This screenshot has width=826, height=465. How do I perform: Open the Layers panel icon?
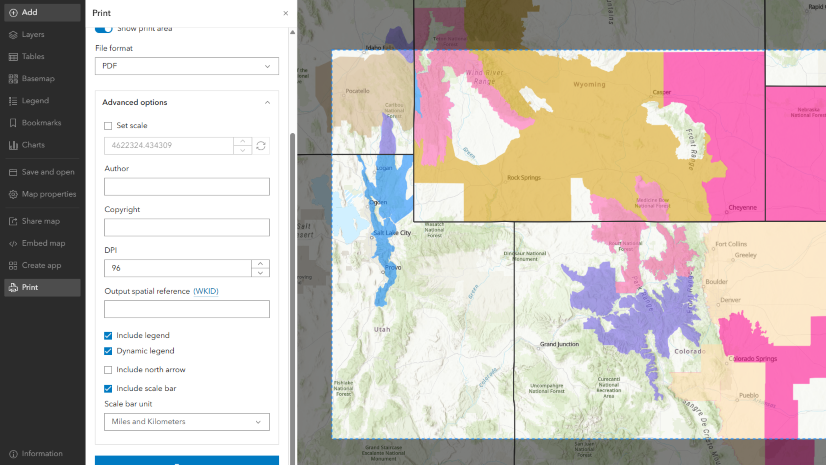point(13,35)
